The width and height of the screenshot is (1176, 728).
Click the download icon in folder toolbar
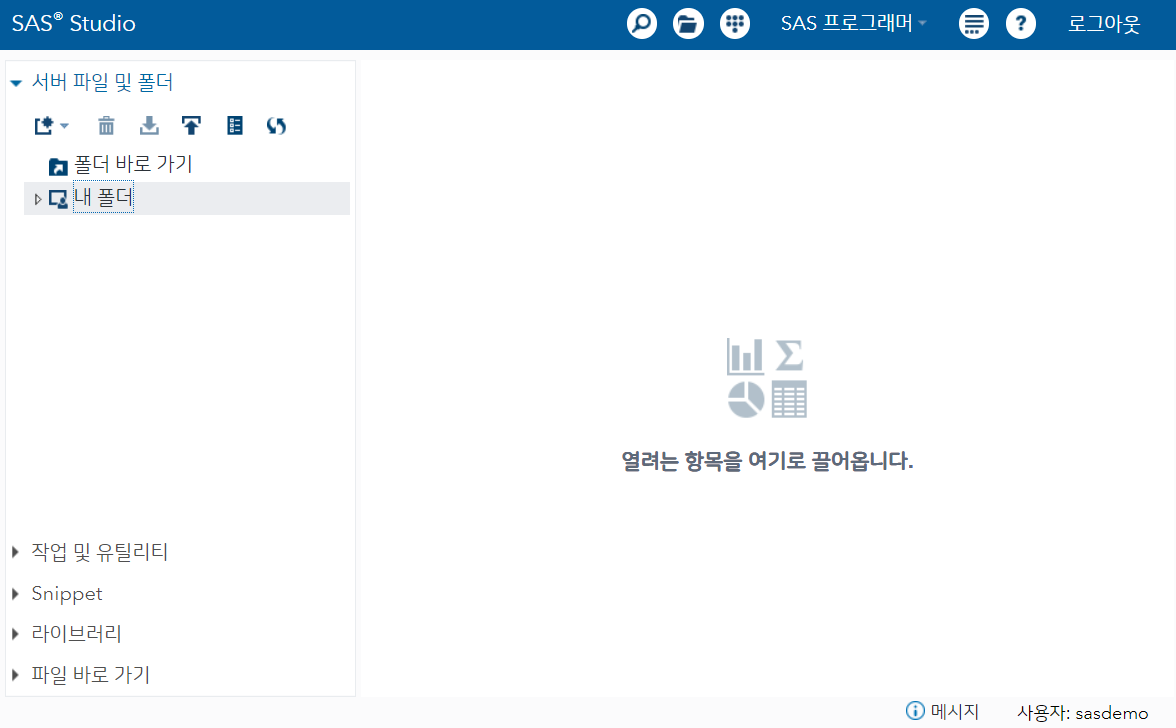coord(149,125)
